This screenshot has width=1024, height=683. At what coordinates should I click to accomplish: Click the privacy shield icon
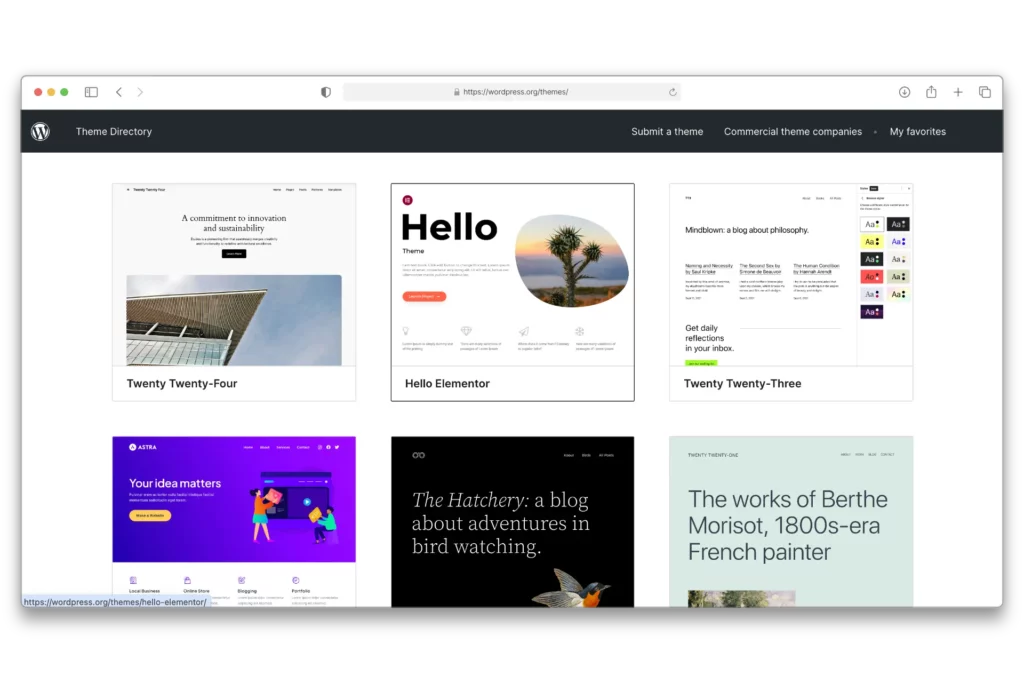pyautogui.click(x=326, y=92)
